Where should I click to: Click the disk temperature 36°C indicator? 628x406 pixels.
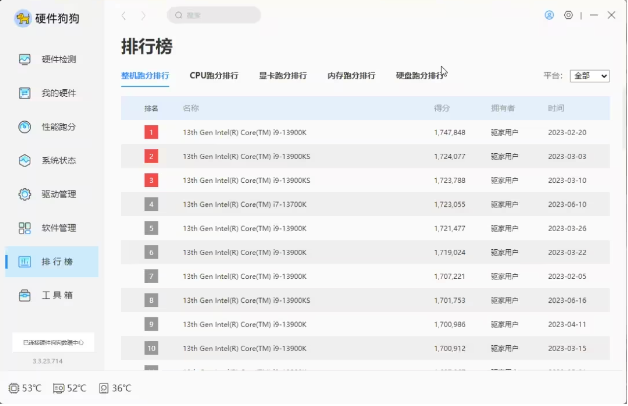(x=115, y=388)
